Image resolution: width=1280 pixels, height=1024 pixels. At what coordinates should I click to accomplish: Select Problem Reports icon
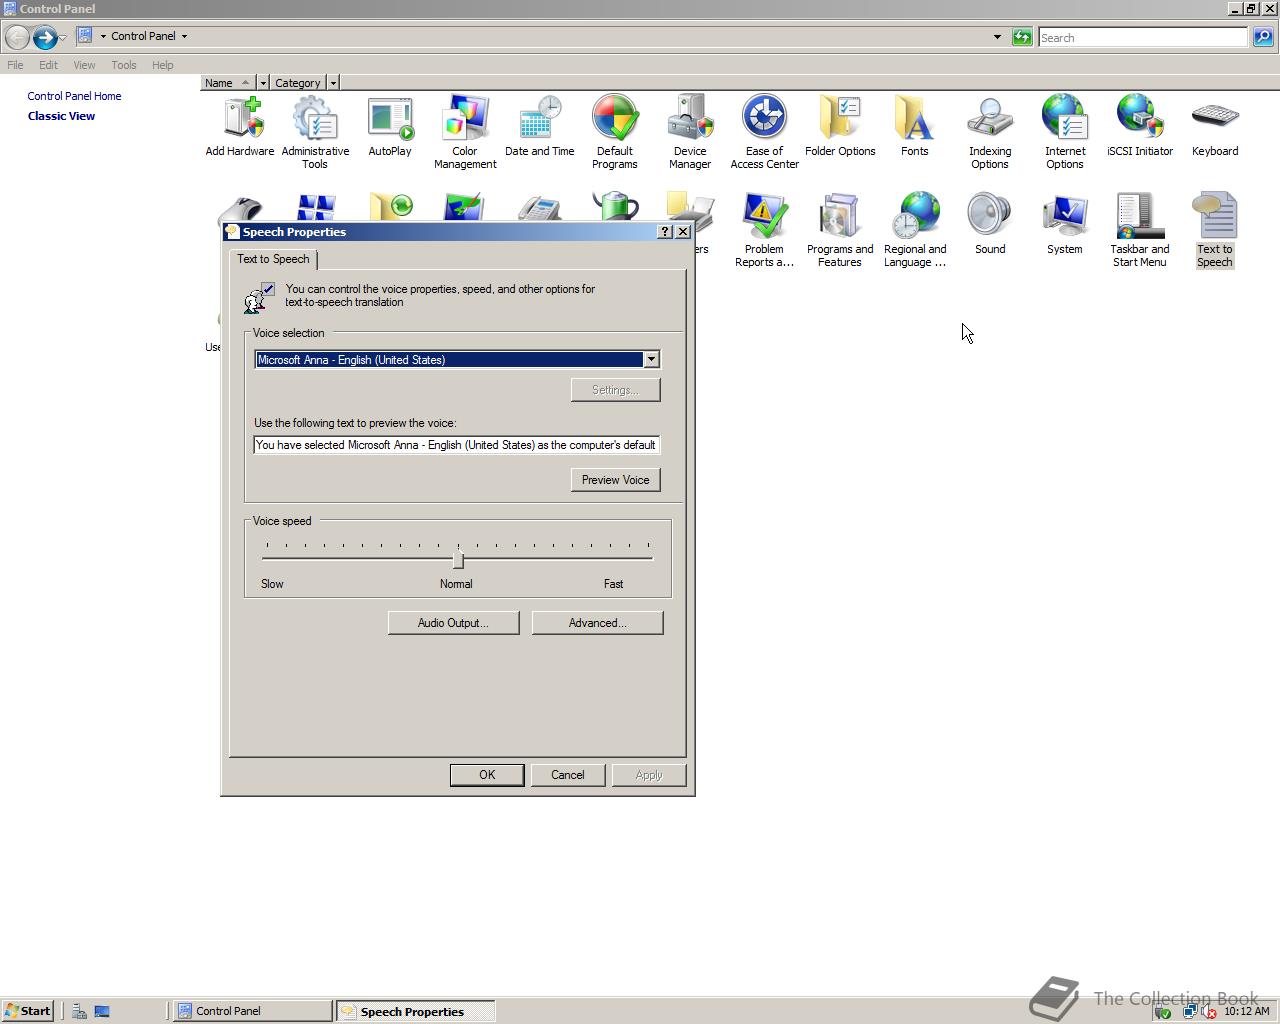tap(765, 230)
